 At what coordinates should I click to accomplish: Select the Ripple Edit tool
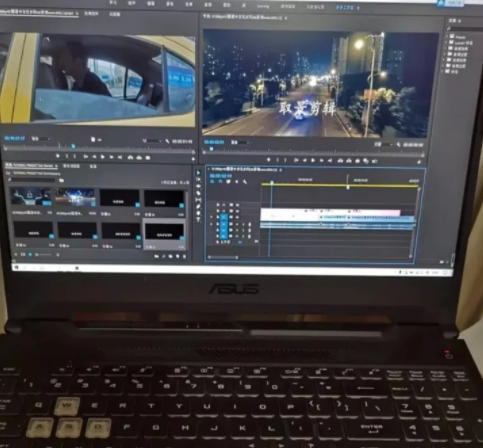(199, 186)
